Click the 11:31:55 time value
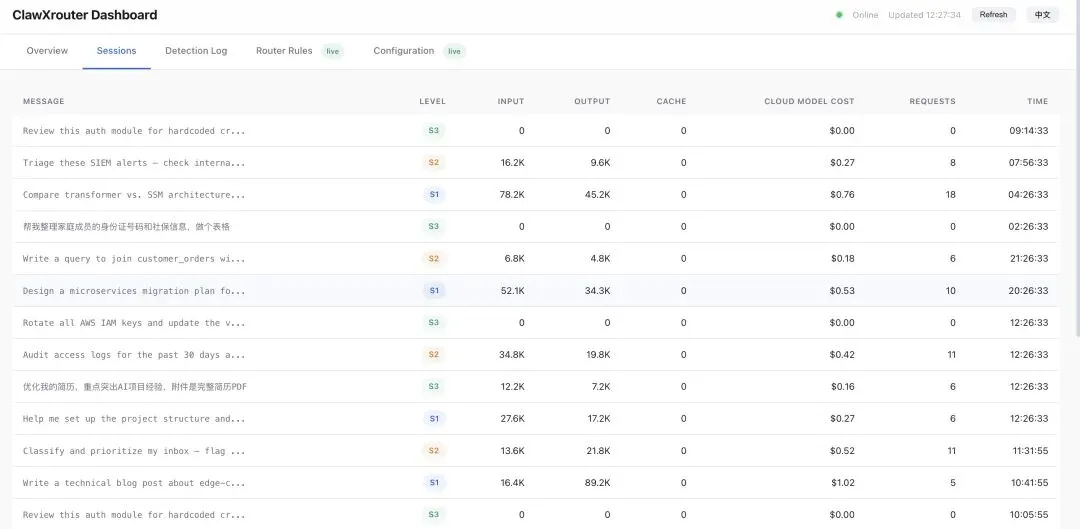 (1030, 451)
